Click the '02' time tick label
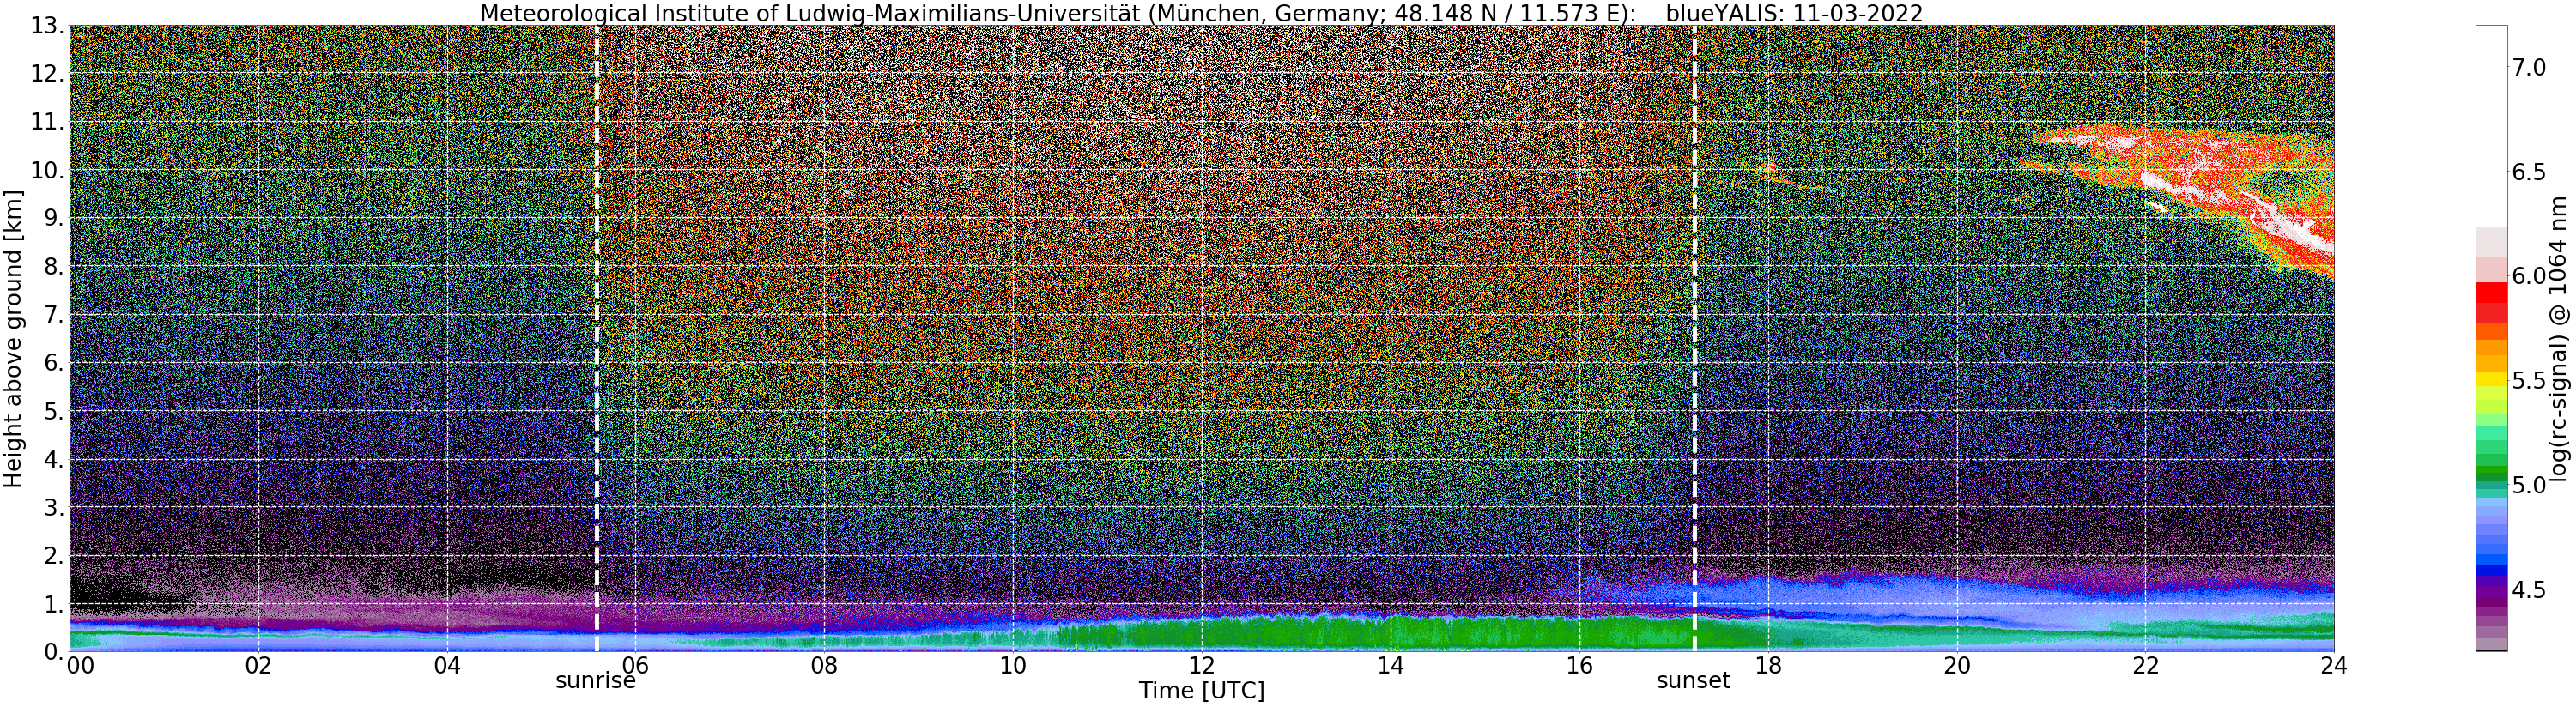This screenshot has height=707, width=2576. tap(258, 665)
